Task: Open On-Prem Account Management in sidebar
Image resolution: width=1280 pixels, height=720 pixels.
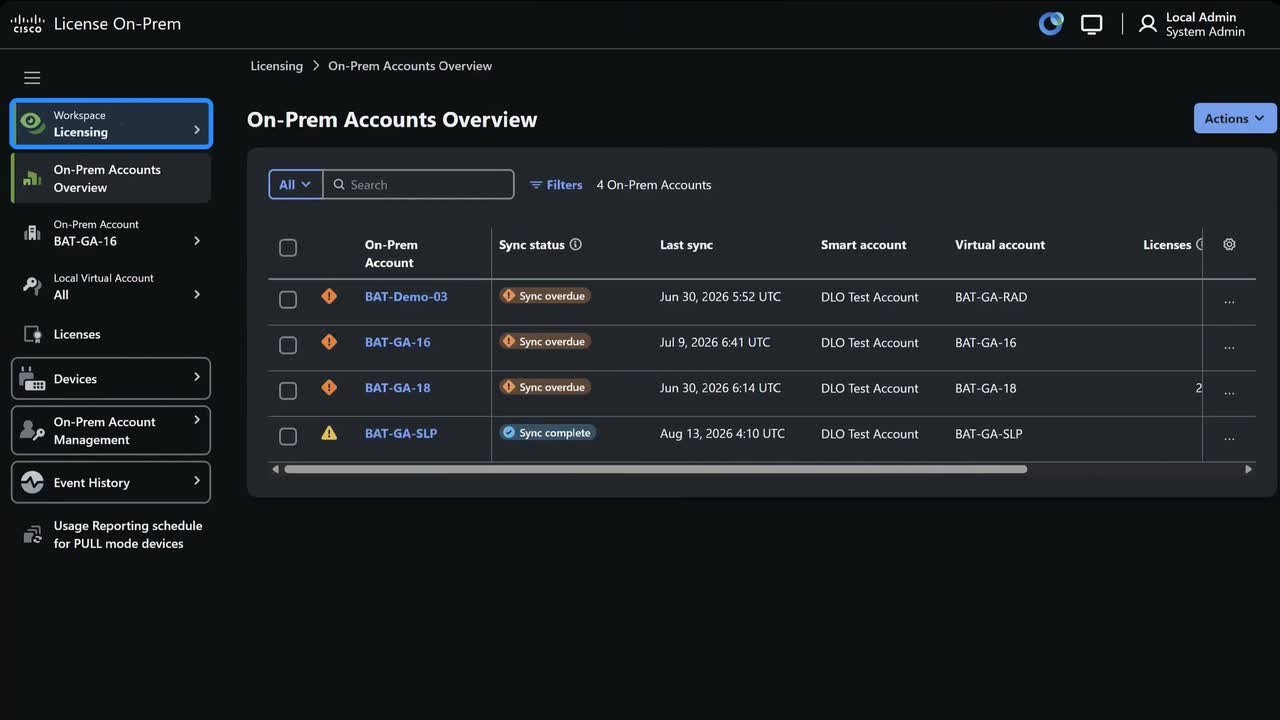Action: tap(111, 431)
